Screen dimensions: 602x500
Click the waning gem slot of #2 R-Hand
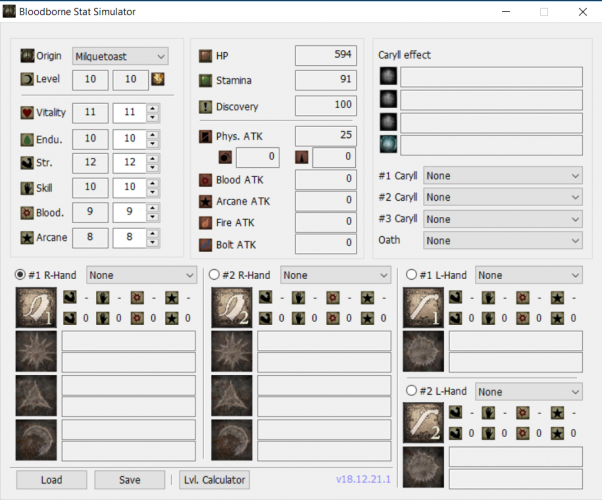(x=232, y=440)
